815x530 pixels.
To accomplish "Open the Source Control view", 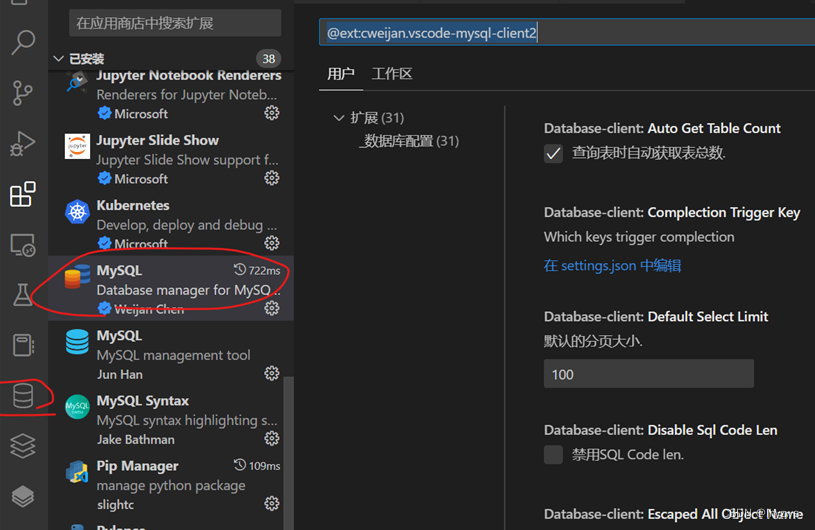I will tap(23, 93).
